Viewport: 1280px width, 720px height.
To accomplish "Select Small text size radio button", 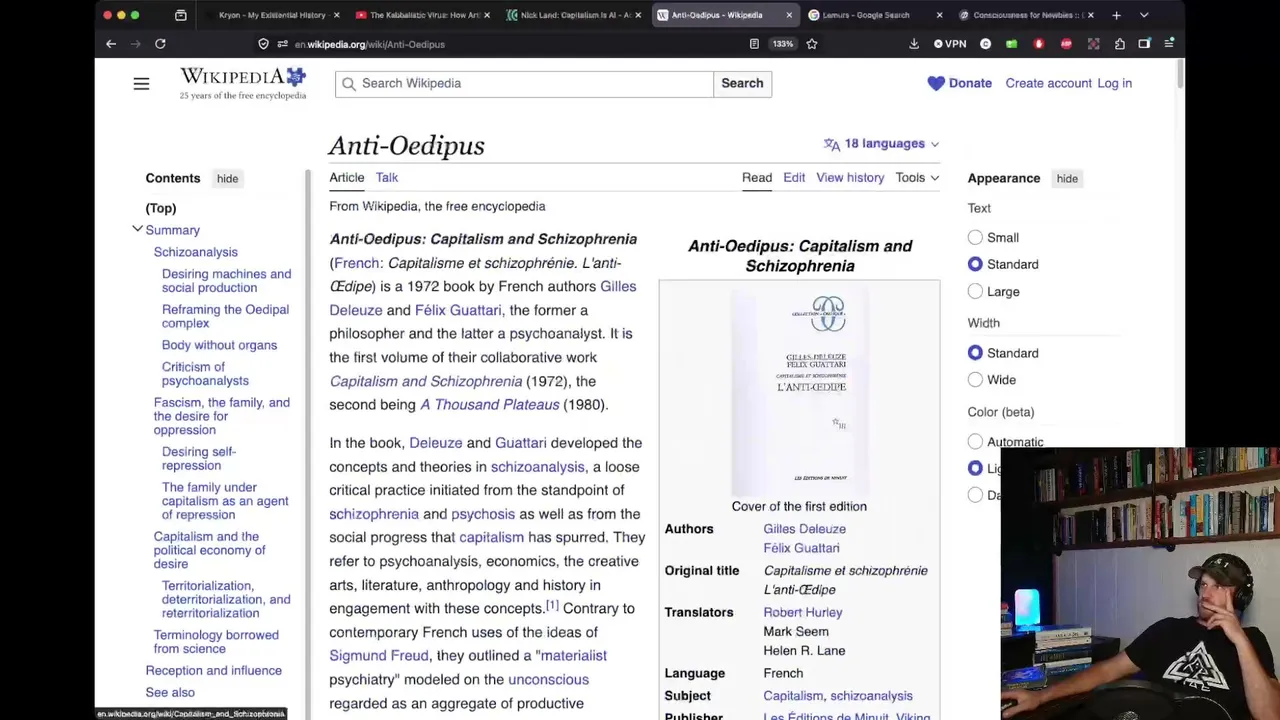I will coord(975,238).
